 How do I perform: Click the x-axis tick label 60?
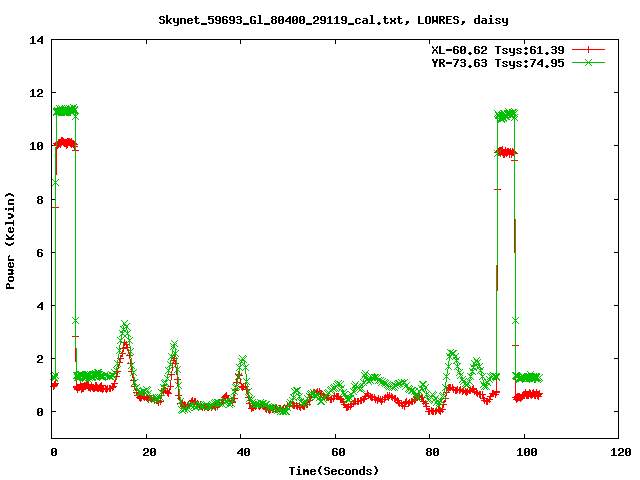pyautogui.click(x=338, y=452)
